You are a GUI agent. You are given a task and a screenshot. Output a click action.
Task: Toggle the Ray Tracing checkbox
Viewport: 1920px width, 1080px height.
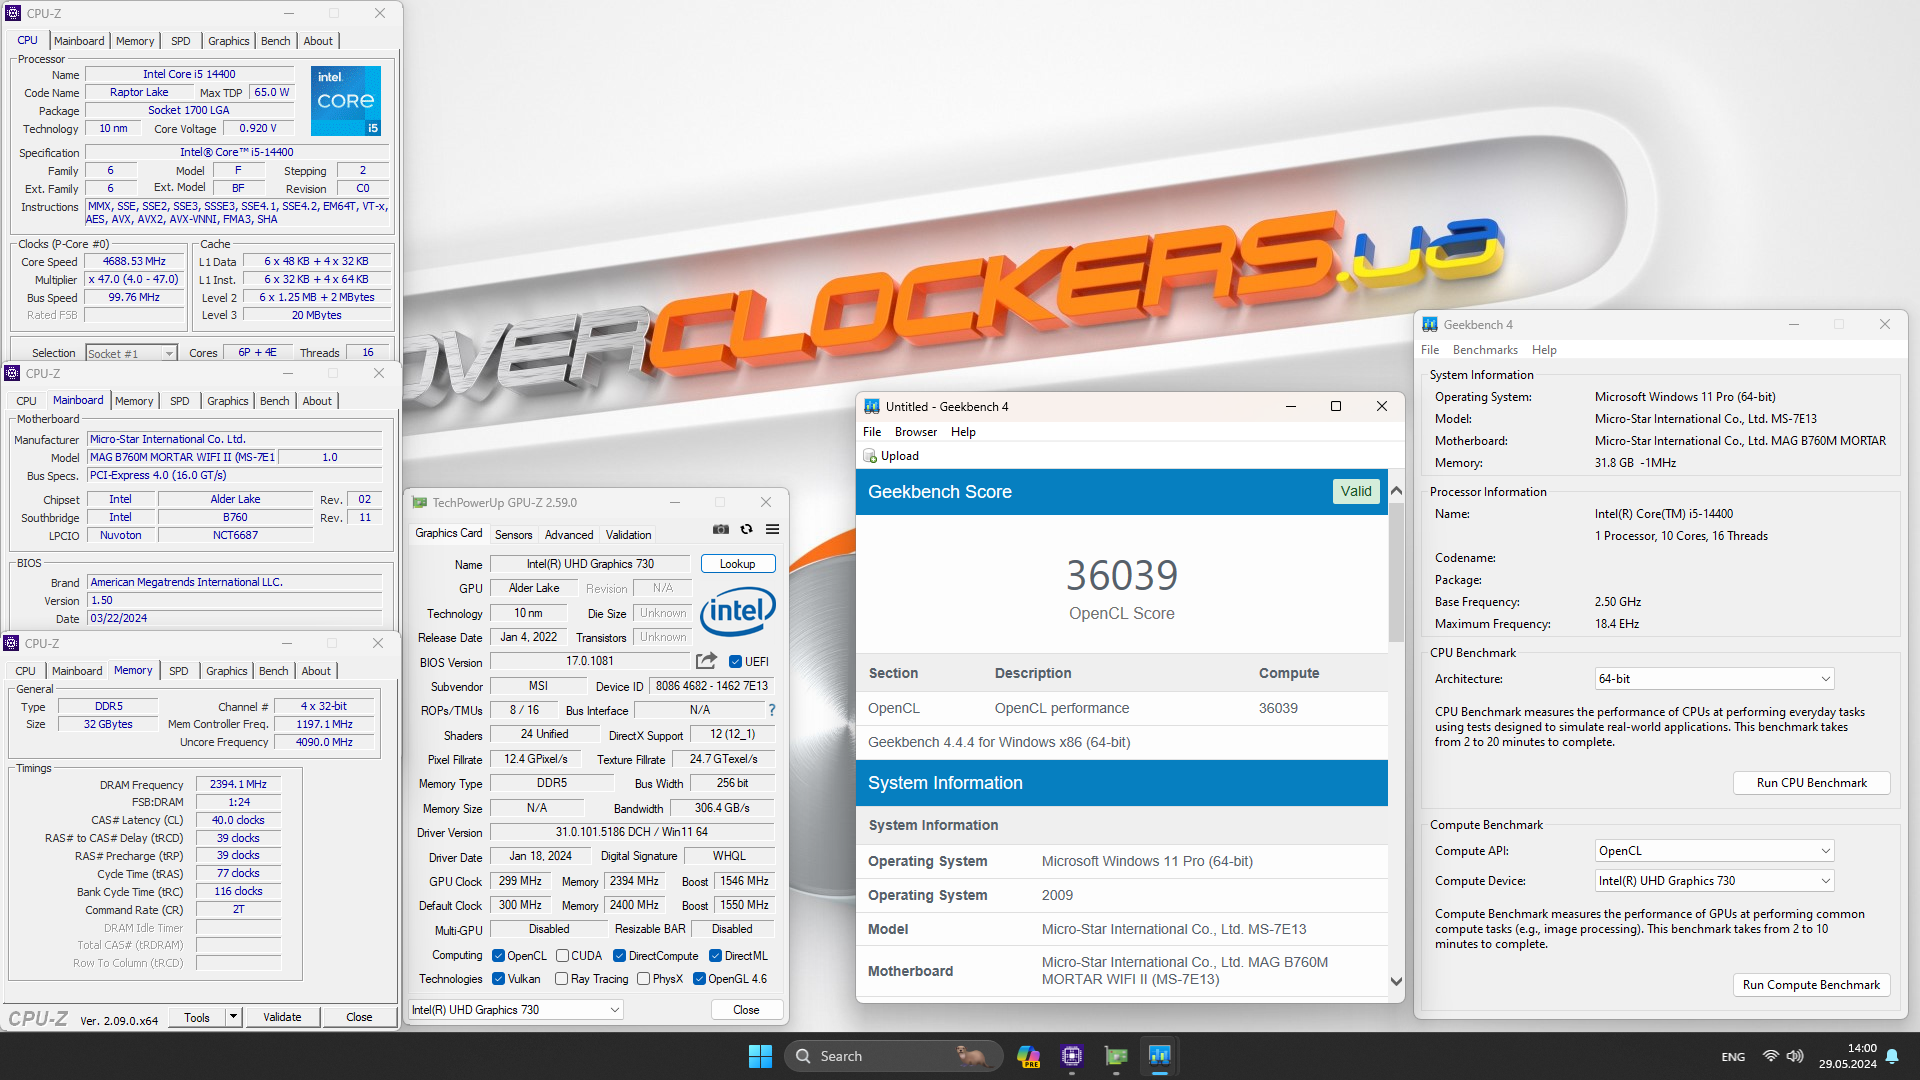pyautogui.click(x=561, y=979)
